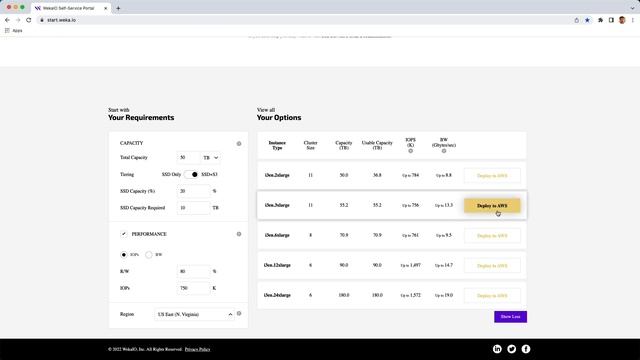Reload the start.weka.io page
The image size is (640, 360).
click(x=29, y=20)
